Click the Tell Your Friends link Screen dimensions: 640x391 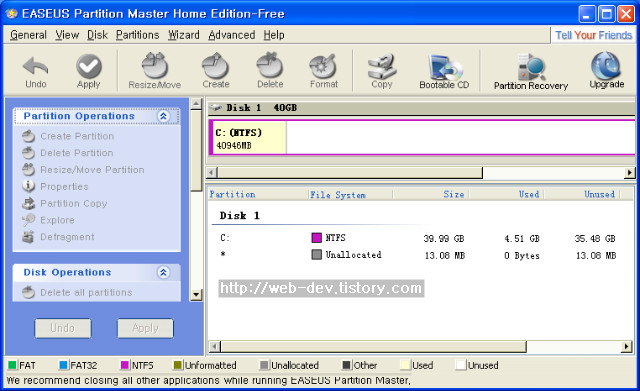click(593, 36)
